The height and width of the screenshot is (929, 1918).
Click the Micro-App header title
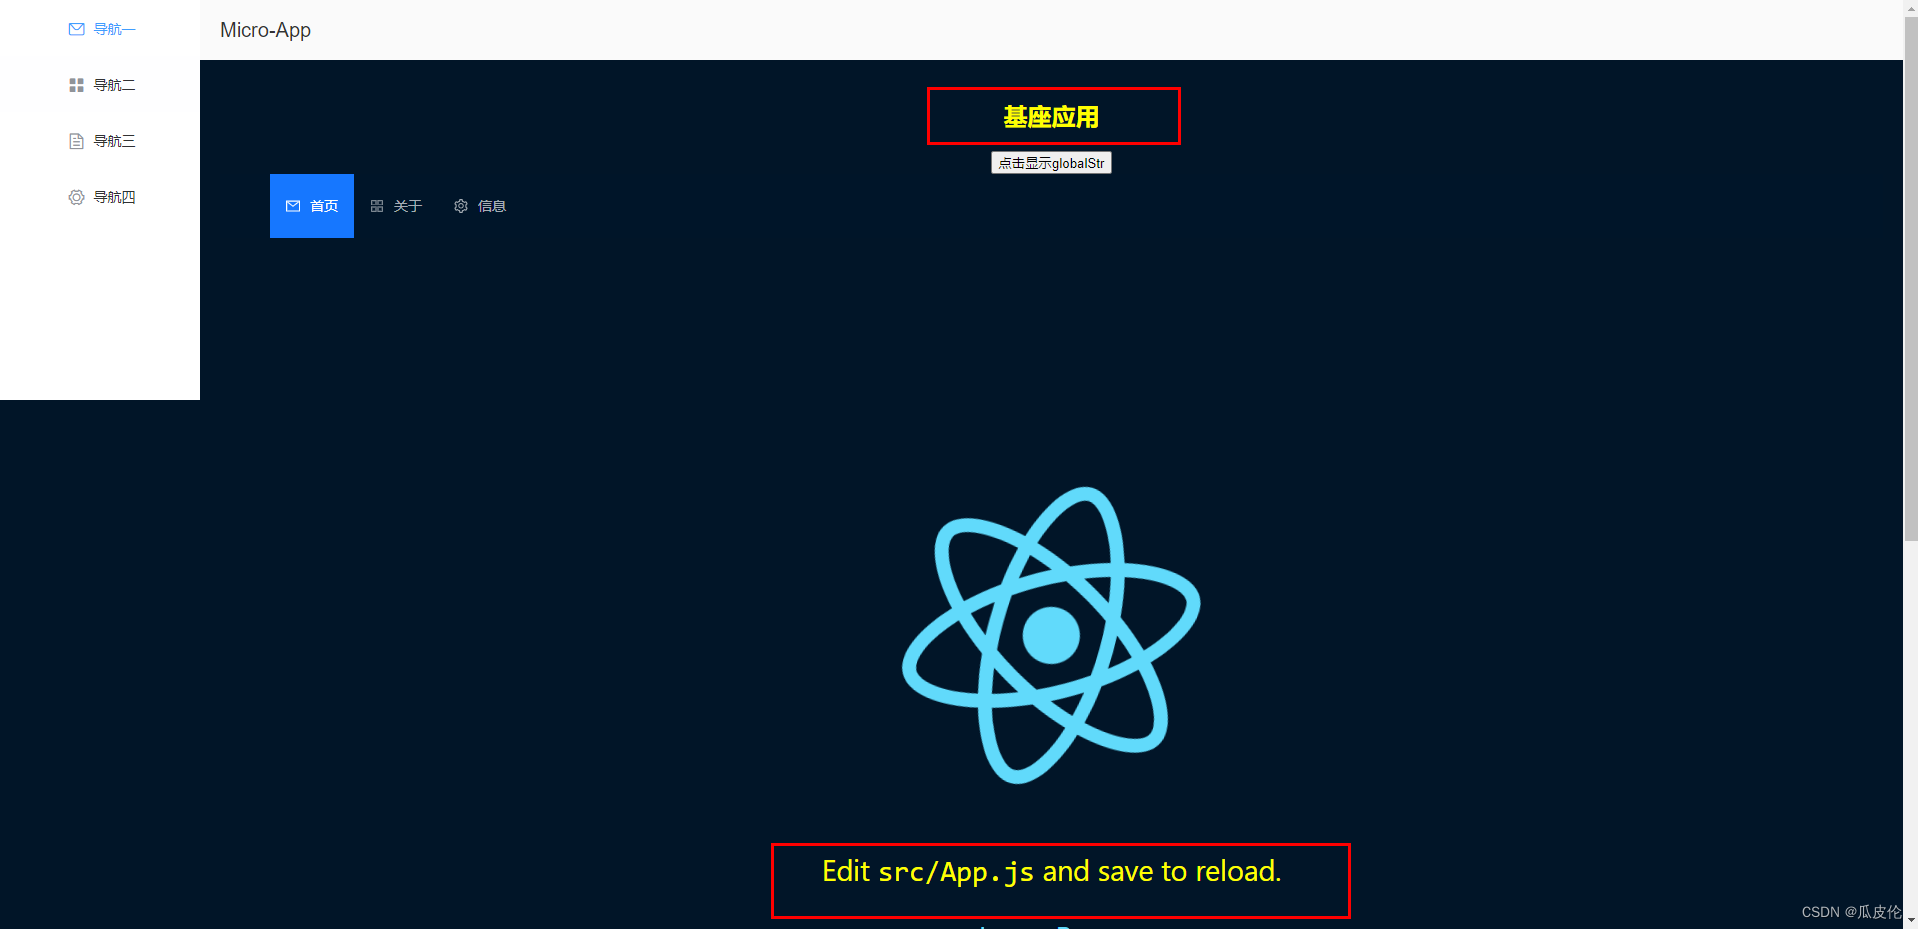[x=265, y=30]
